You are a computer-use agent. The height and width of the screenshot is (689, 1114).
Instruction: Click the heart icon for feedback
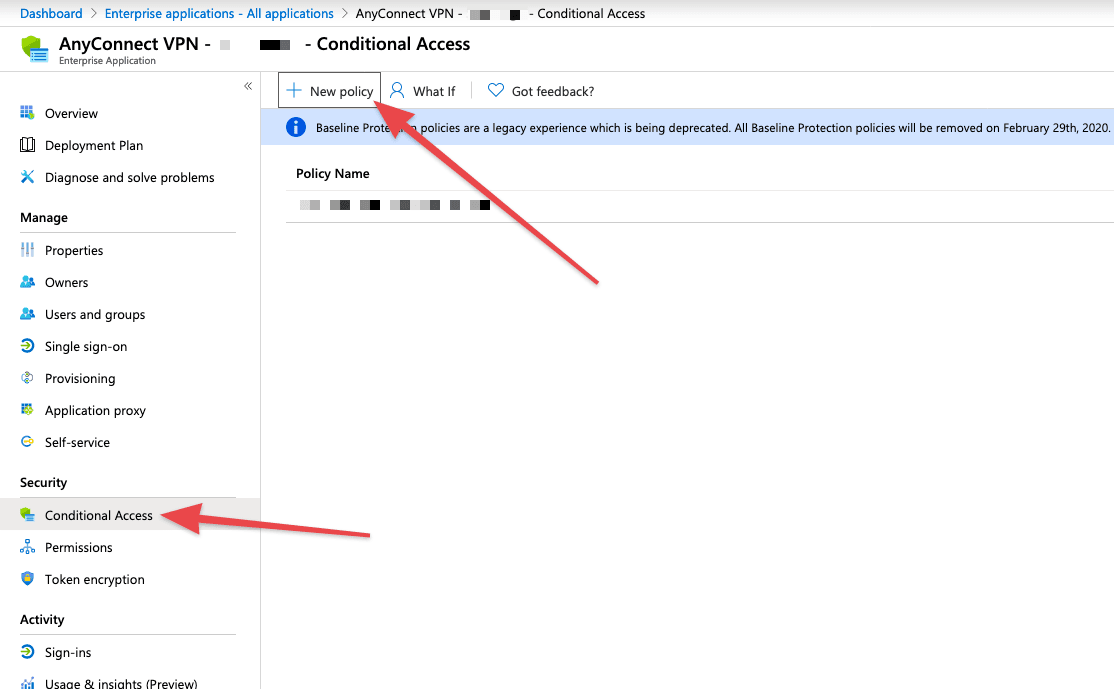click(496, 90)
